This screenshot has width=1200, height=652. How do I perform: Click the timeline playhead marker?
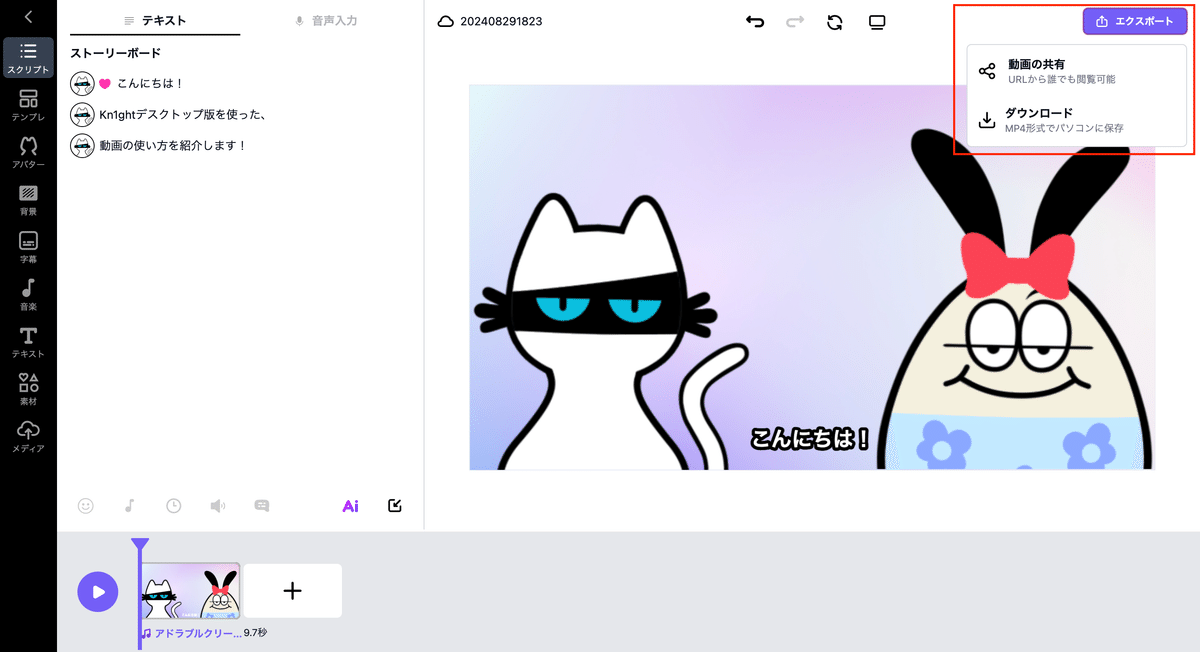141,545
